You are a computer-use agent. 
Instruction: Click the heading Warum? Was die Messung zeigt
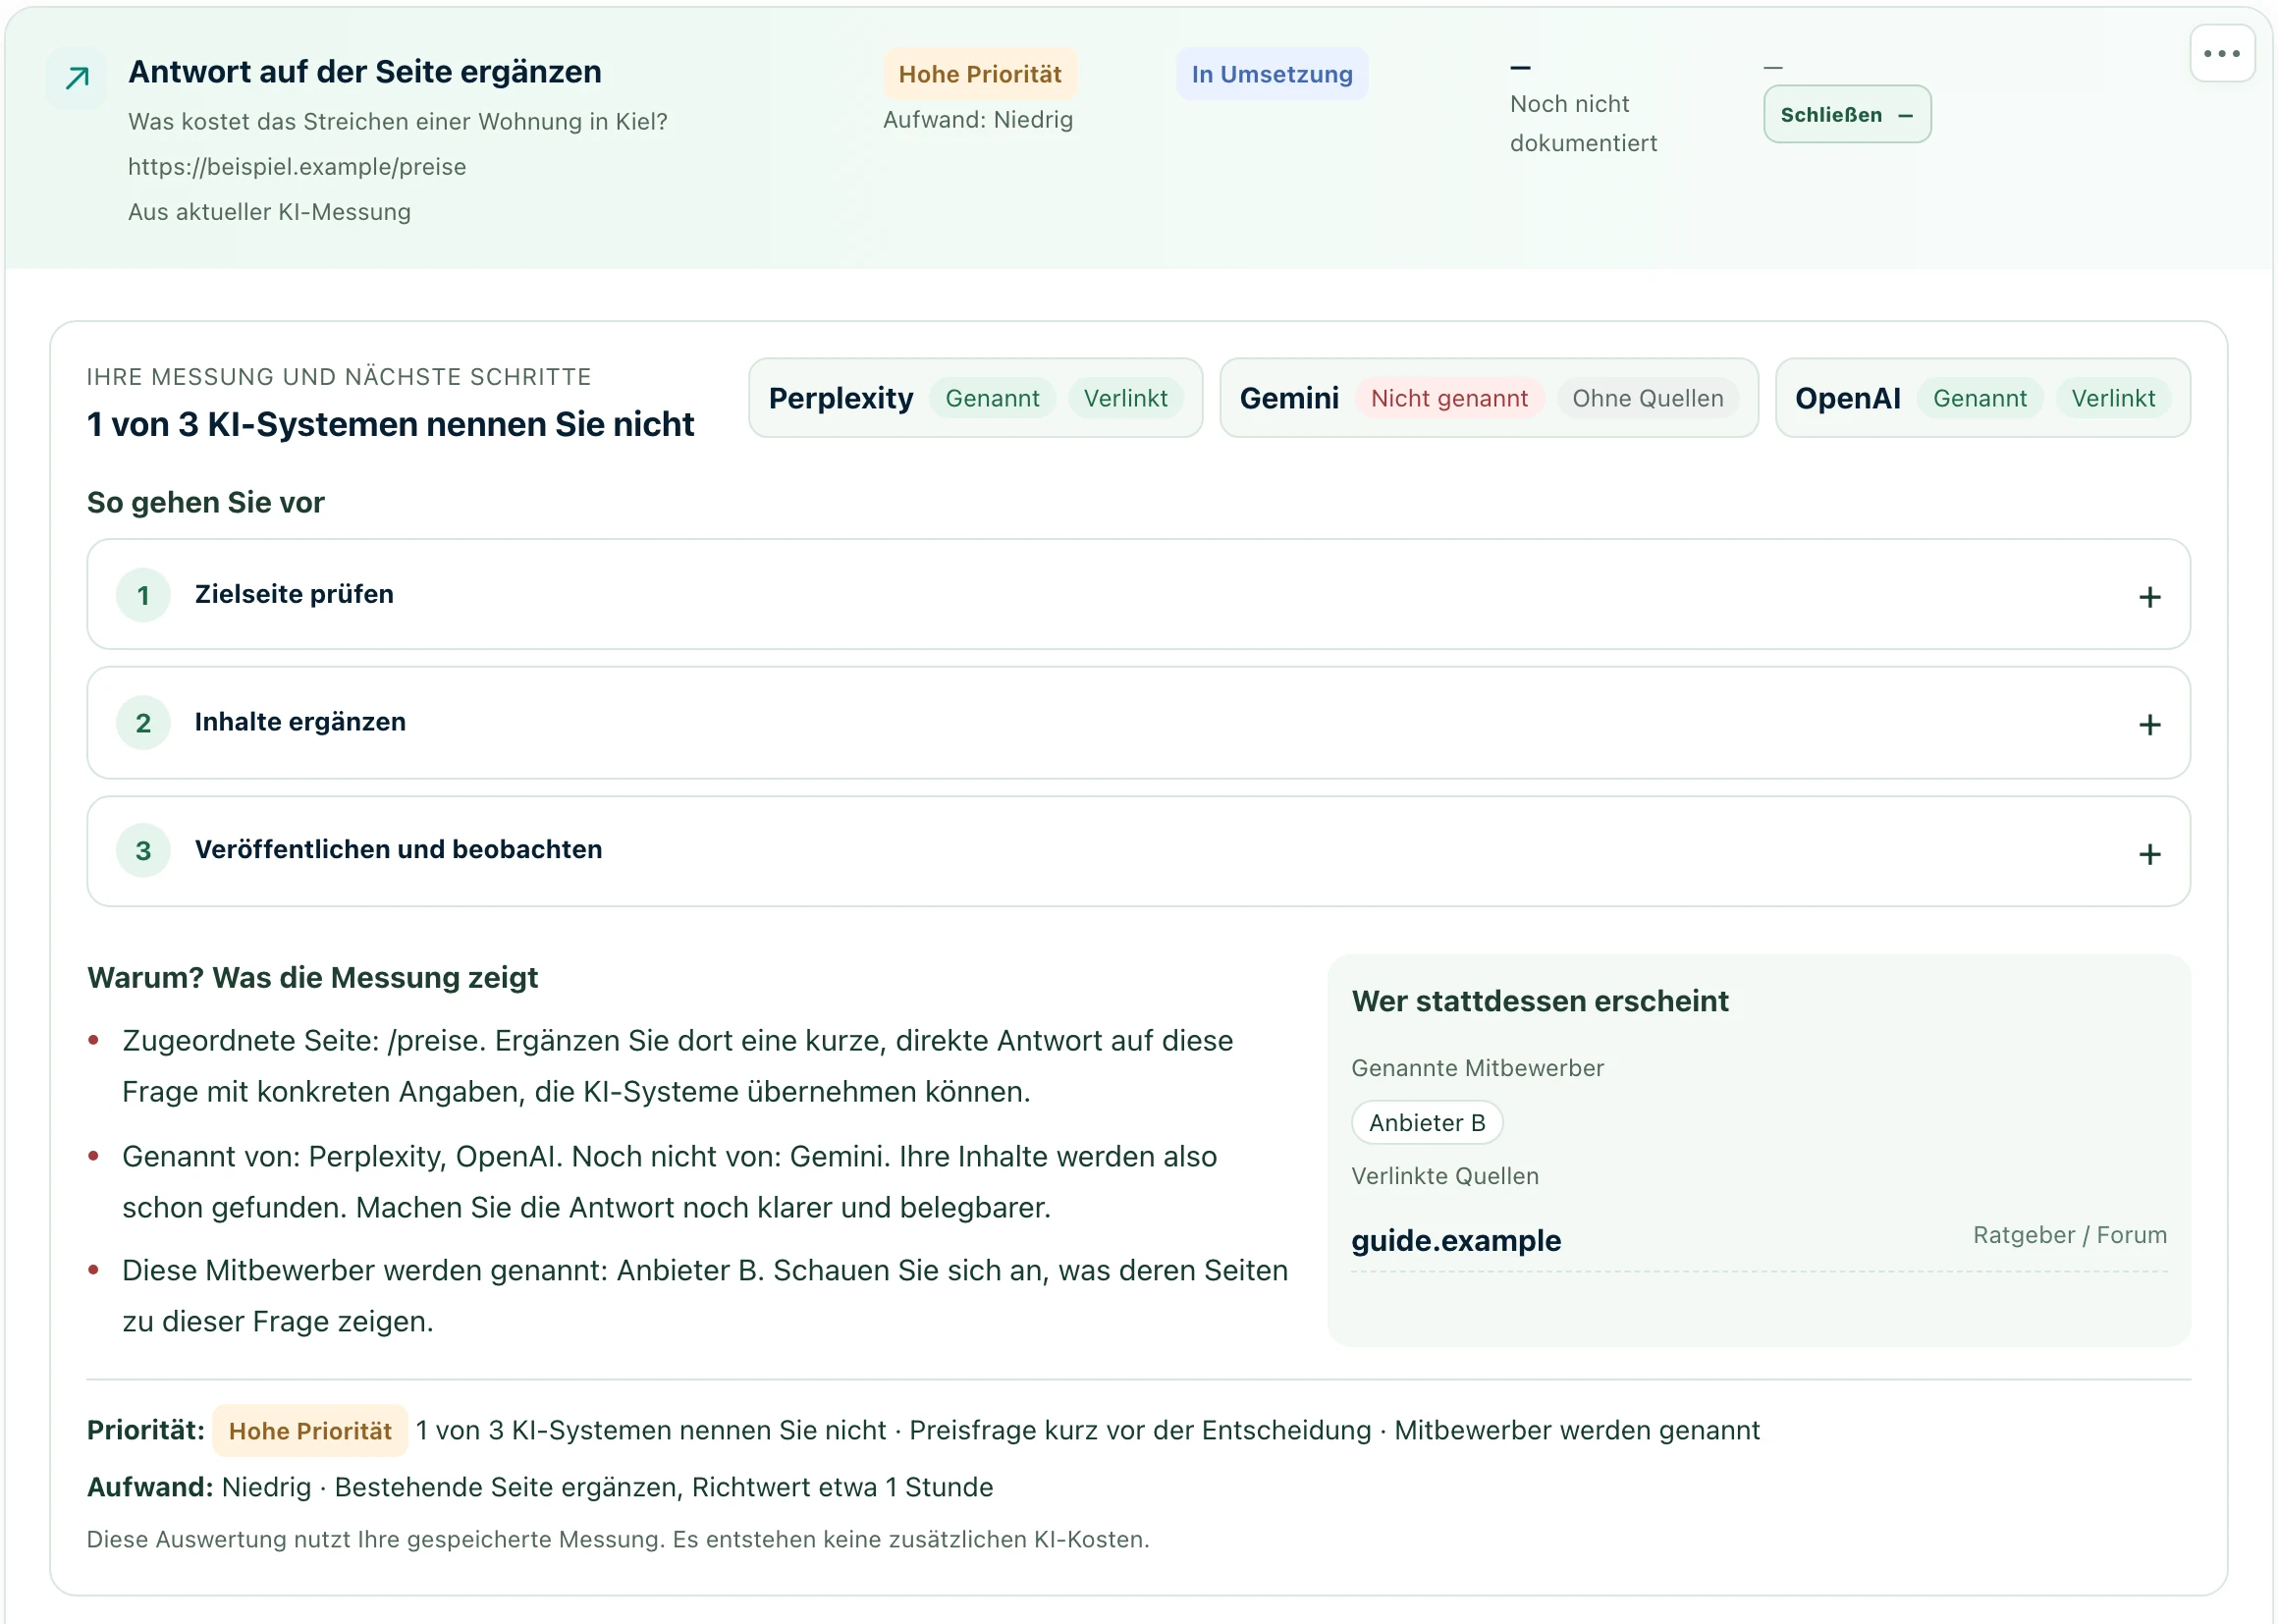click(x=312, y=977)
